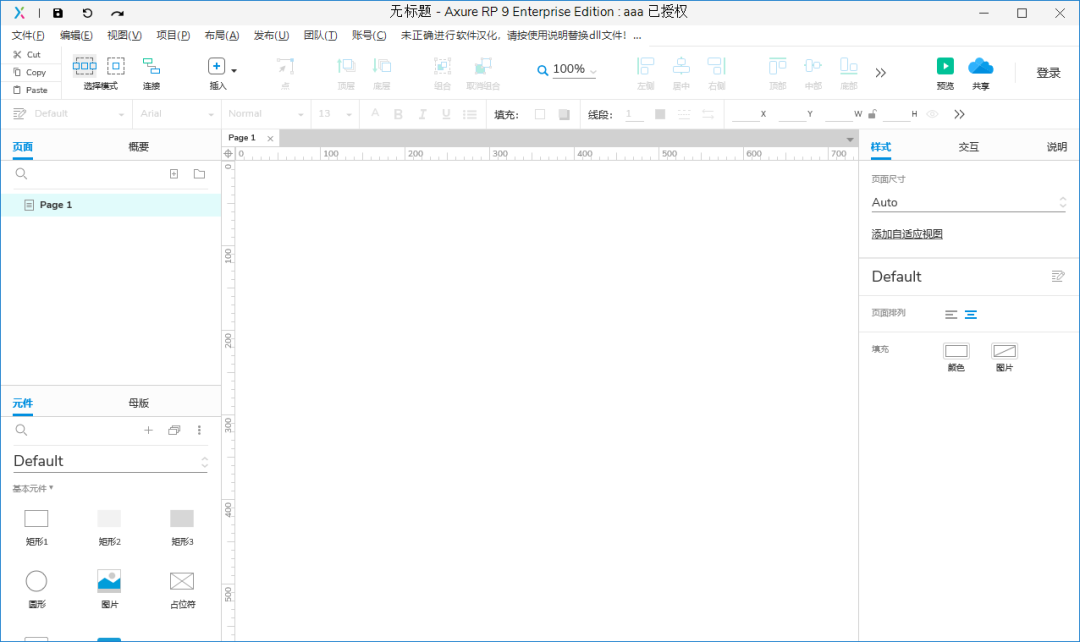Add a new folder icon
1080x642 pixels.
pos(200,174)
